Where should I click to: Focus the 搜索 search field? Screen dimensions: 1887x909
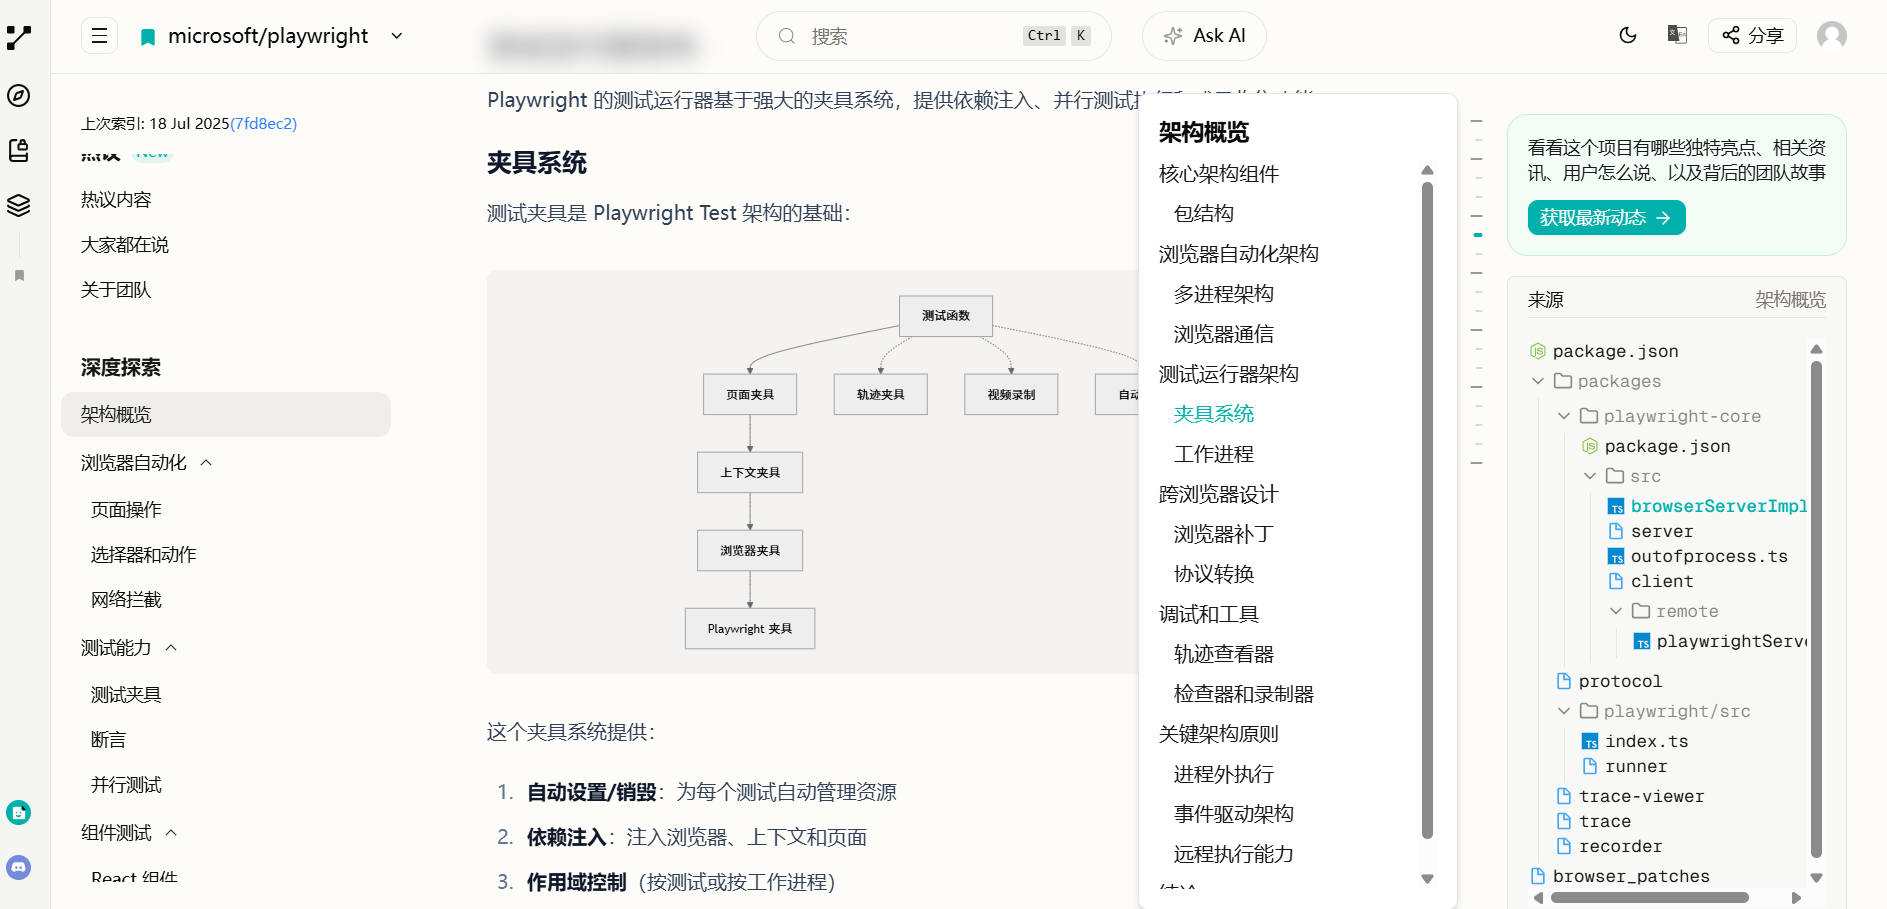pos(933,36)
